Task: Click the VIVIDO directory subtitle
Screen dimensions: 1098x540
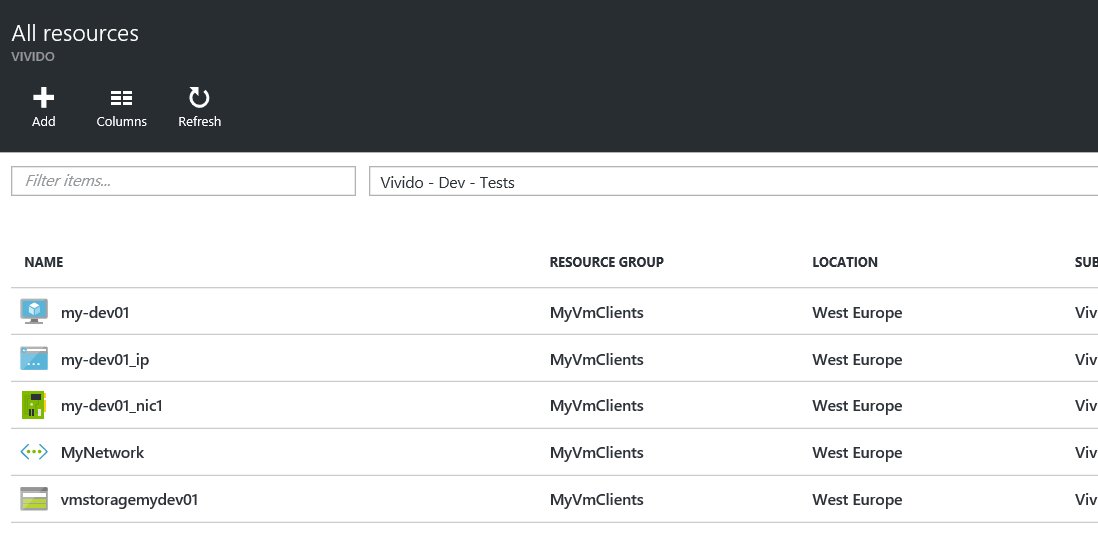Action: [x=33, y=57]
